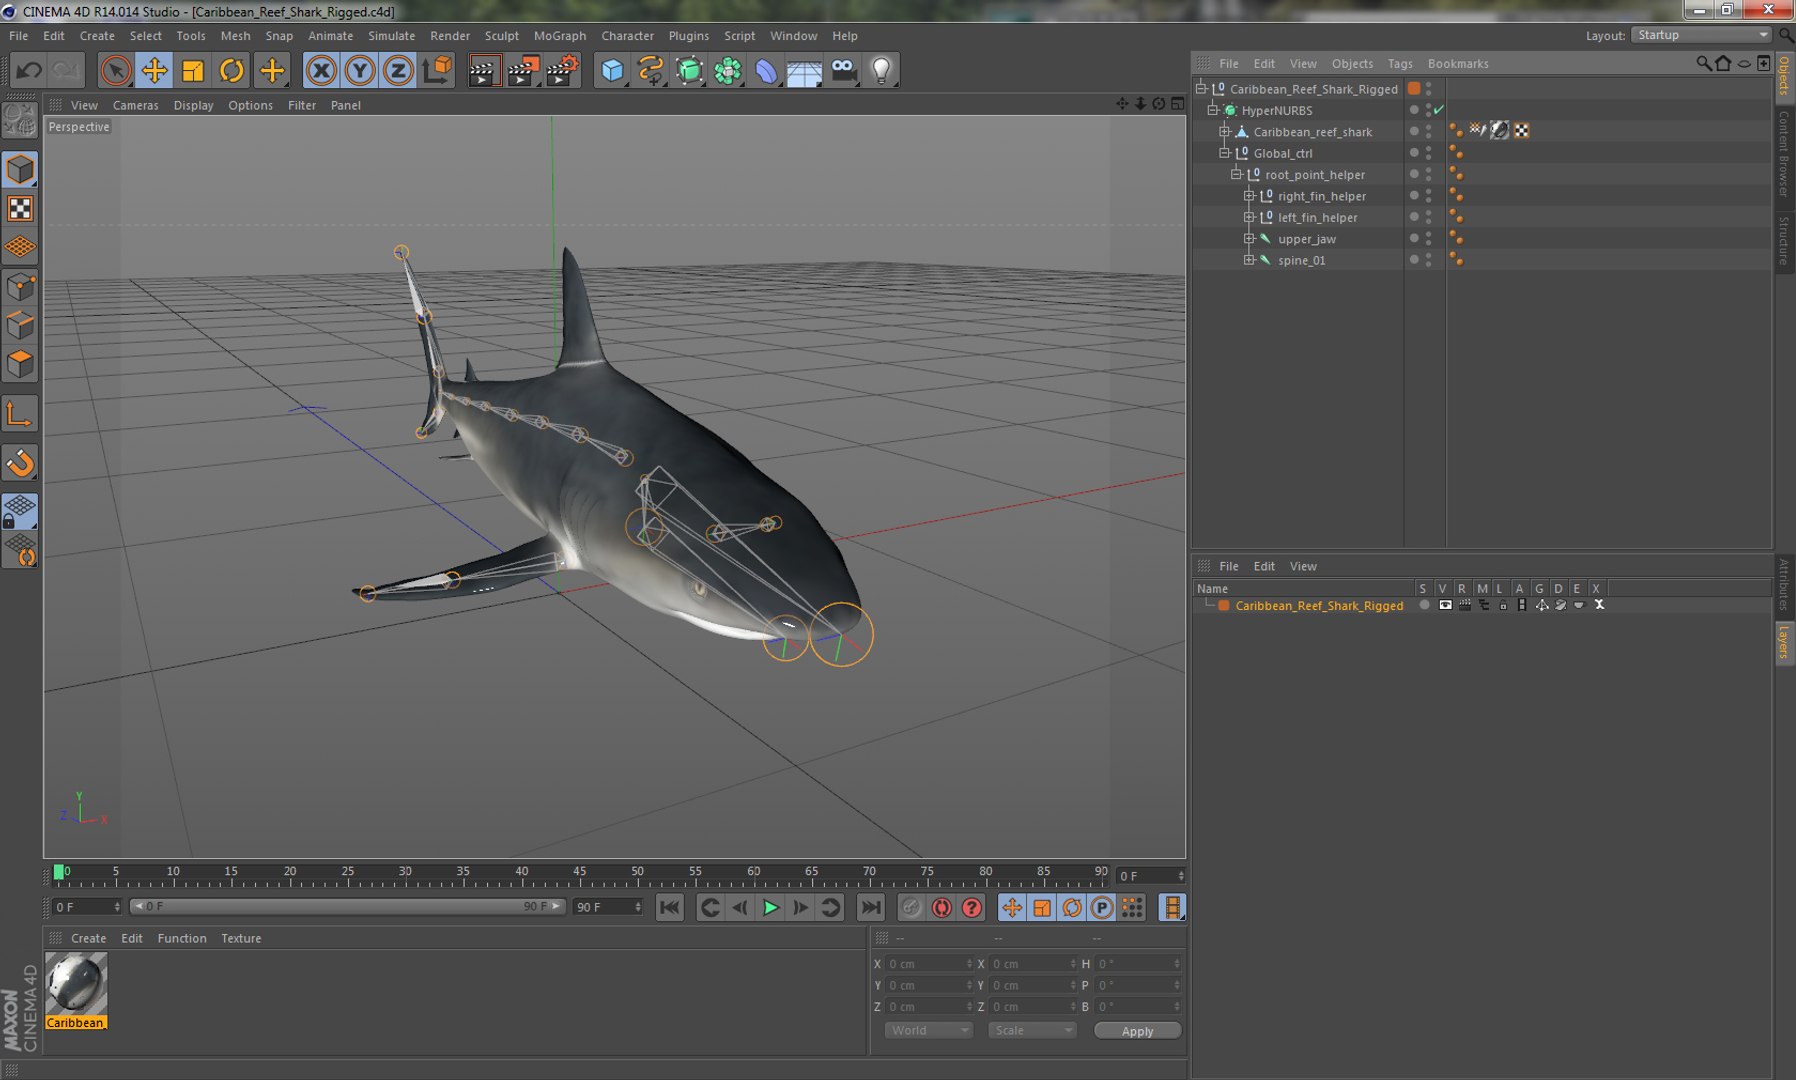This screenshot has height=1080, width=1796.
Task: Expand the left_fin_helper node
Action: pos(1249,217)
